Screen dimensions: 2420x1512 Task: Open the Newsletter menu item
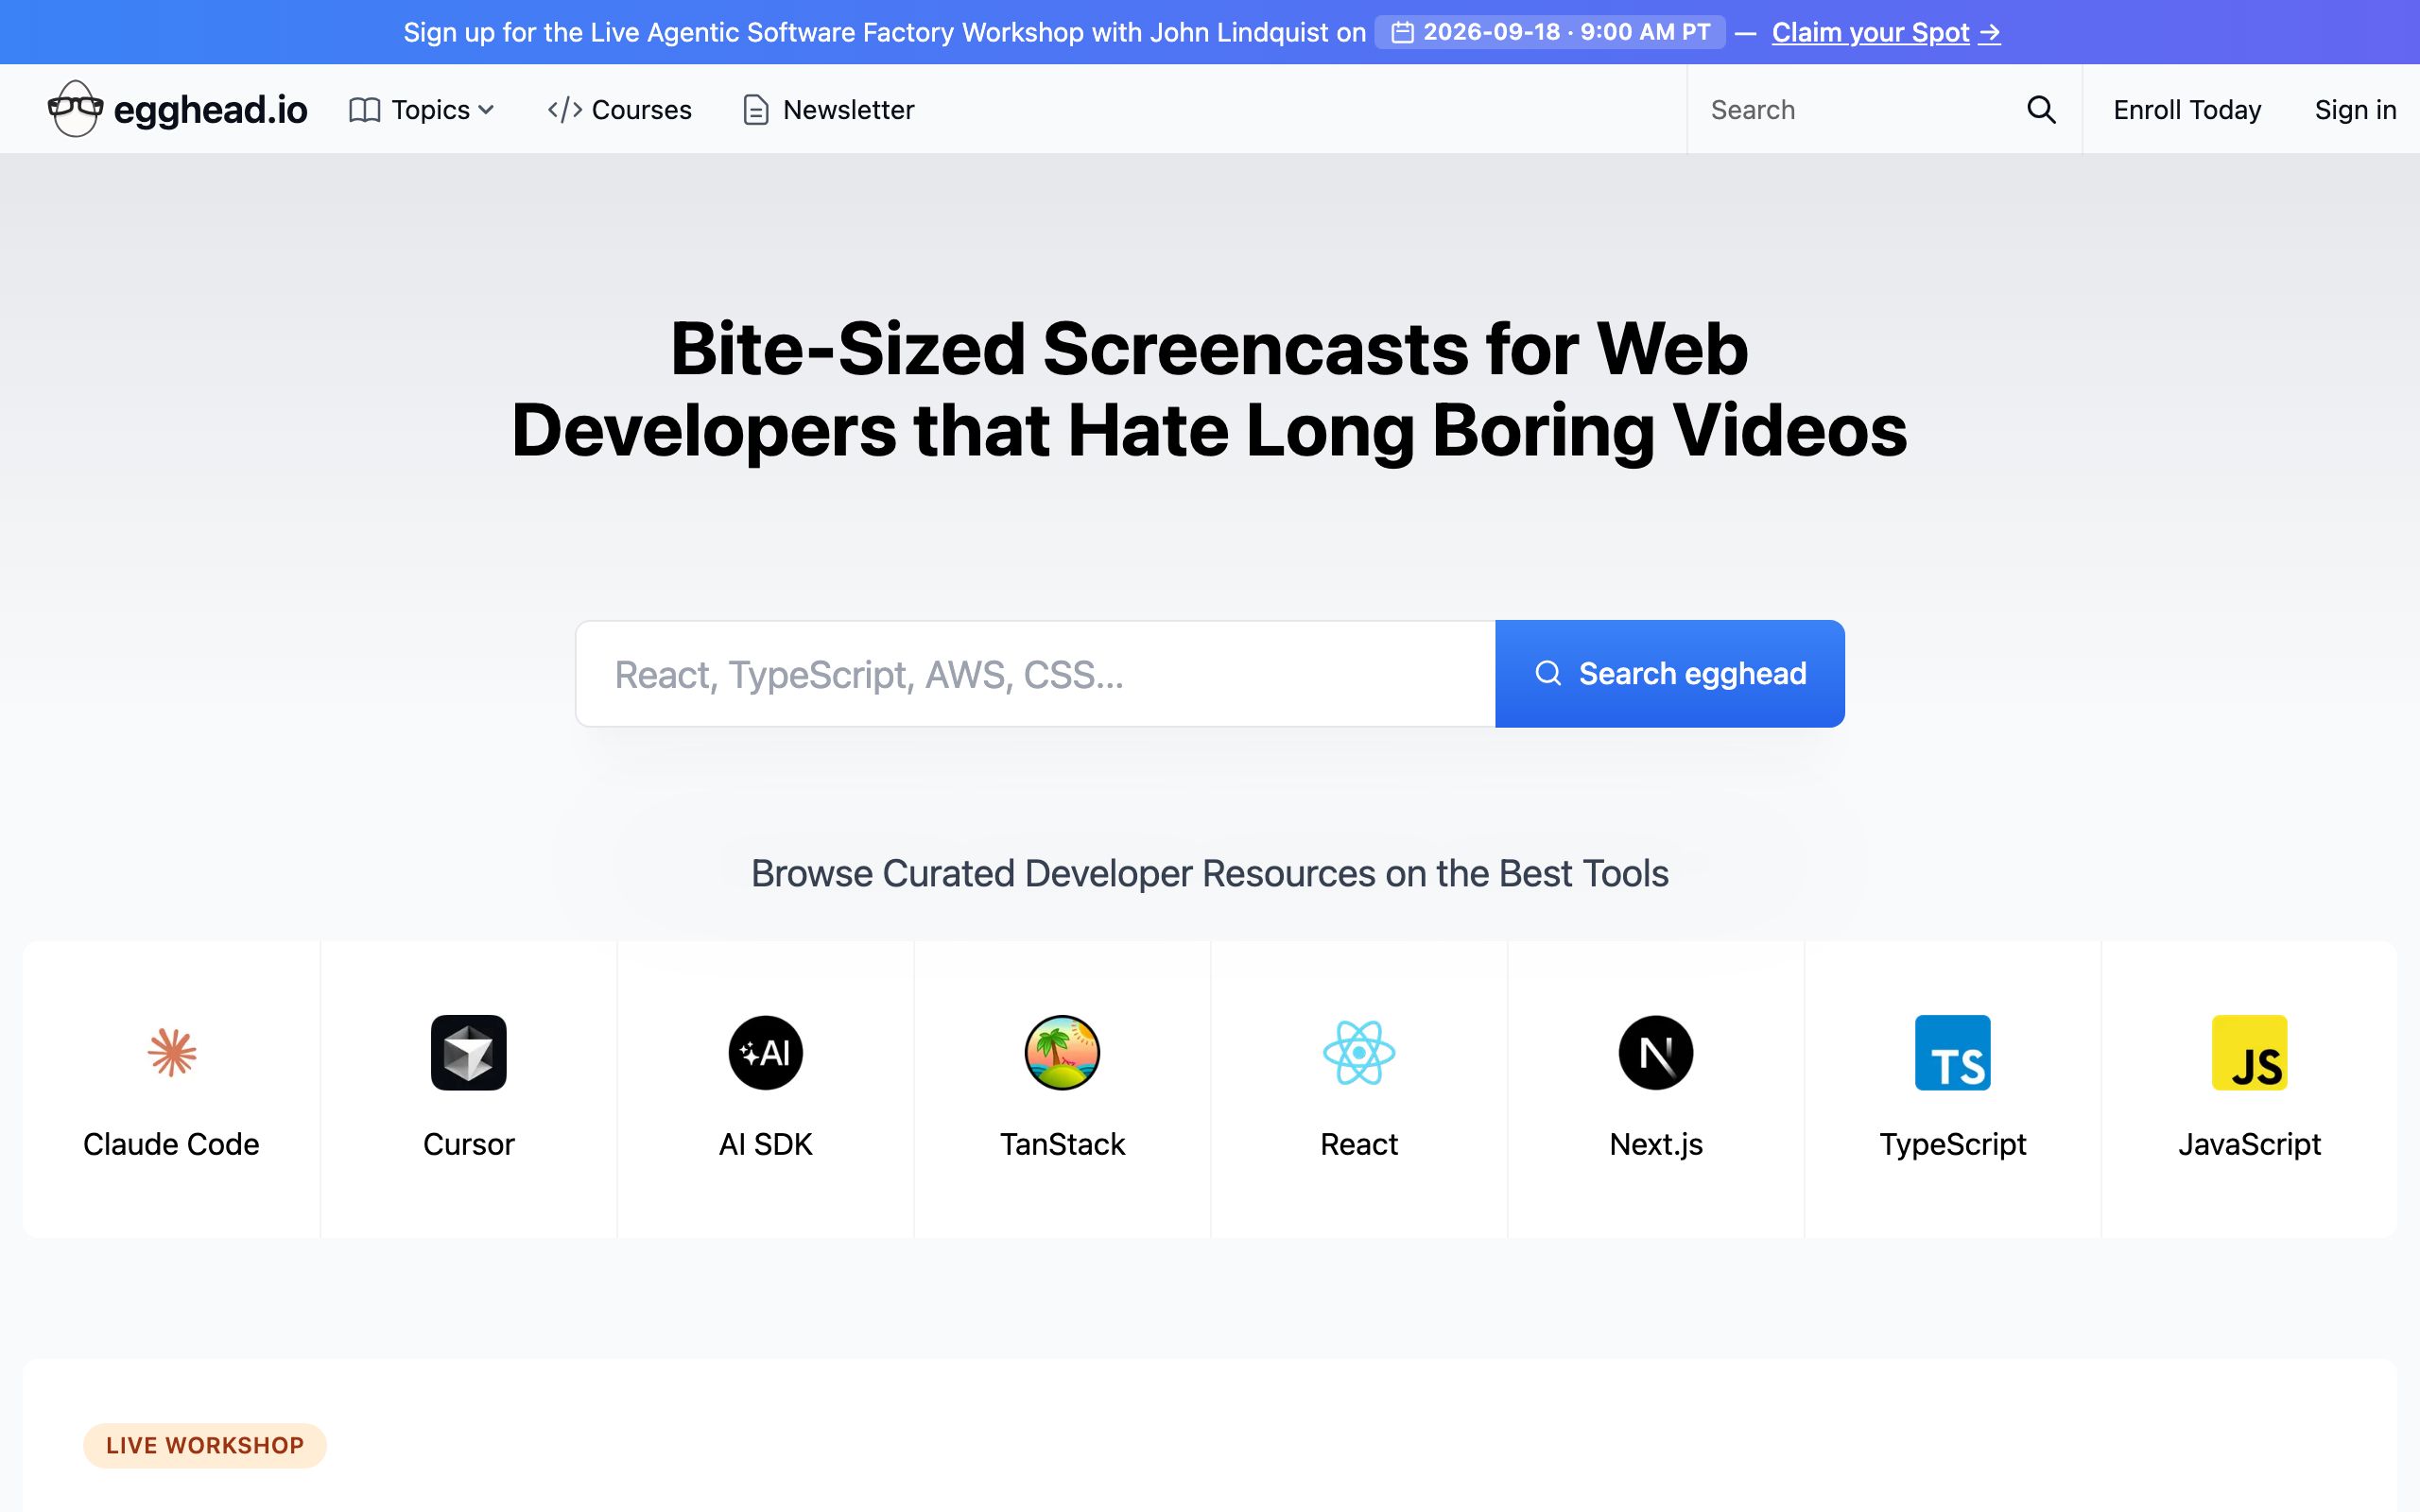(828, 110)
